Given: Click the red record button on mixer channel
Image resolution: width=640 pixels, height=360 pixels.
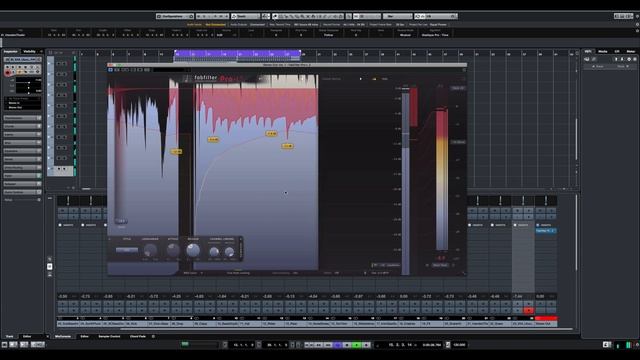Looking at the screenshot, I should (529, 311).
